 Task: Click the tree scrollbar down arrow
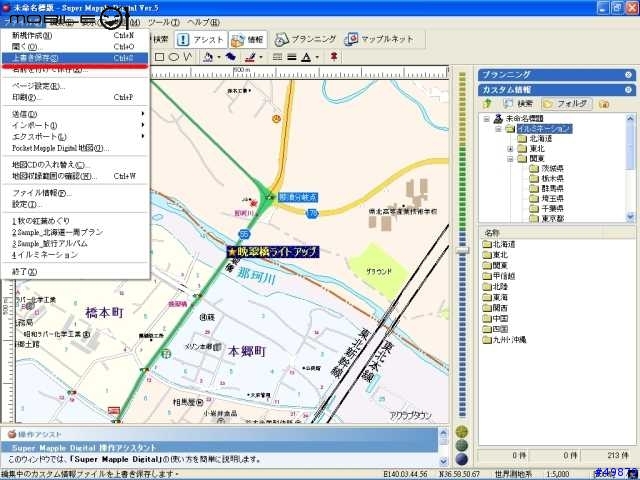click(x=630, y=218)
